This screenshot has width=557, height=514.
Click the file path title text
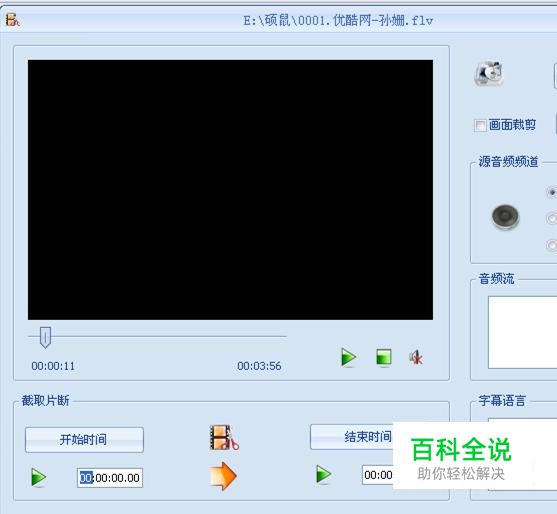(338, 21)
